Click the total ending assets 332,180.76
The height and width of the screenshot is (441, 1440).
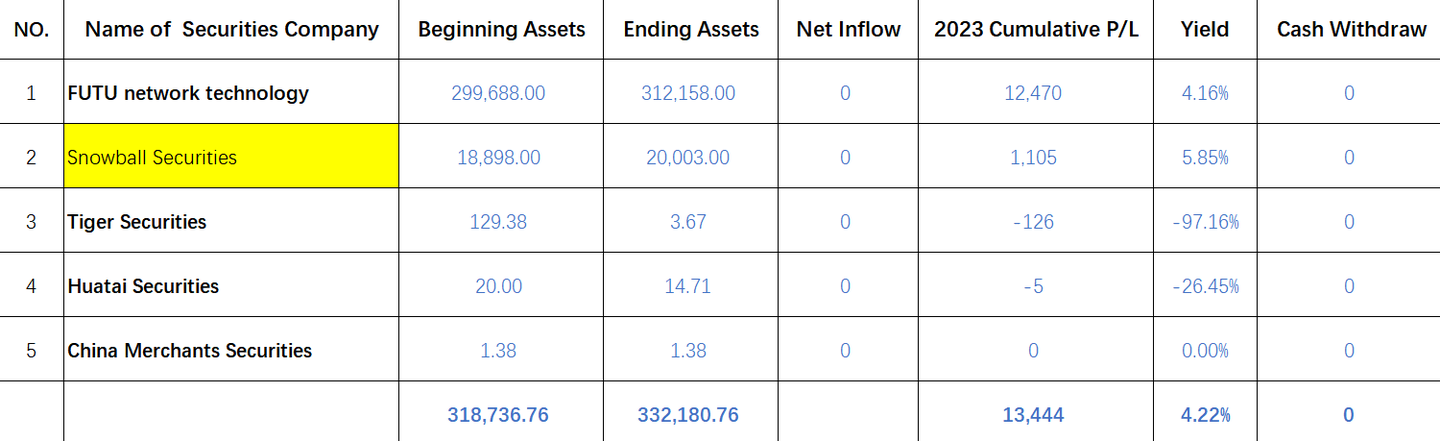tap(688, 414)
